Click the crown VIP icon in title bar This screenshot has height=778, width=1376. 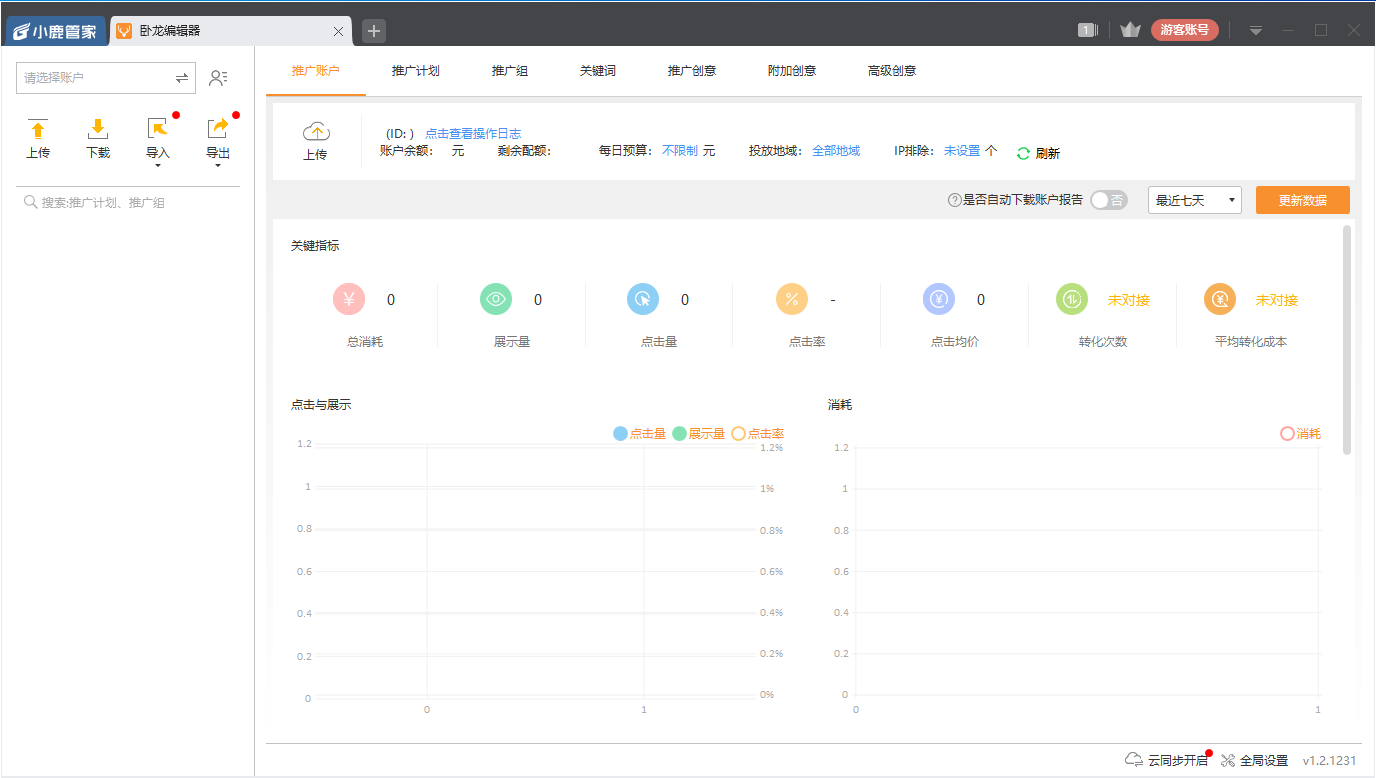click(x=1130, y=30)
